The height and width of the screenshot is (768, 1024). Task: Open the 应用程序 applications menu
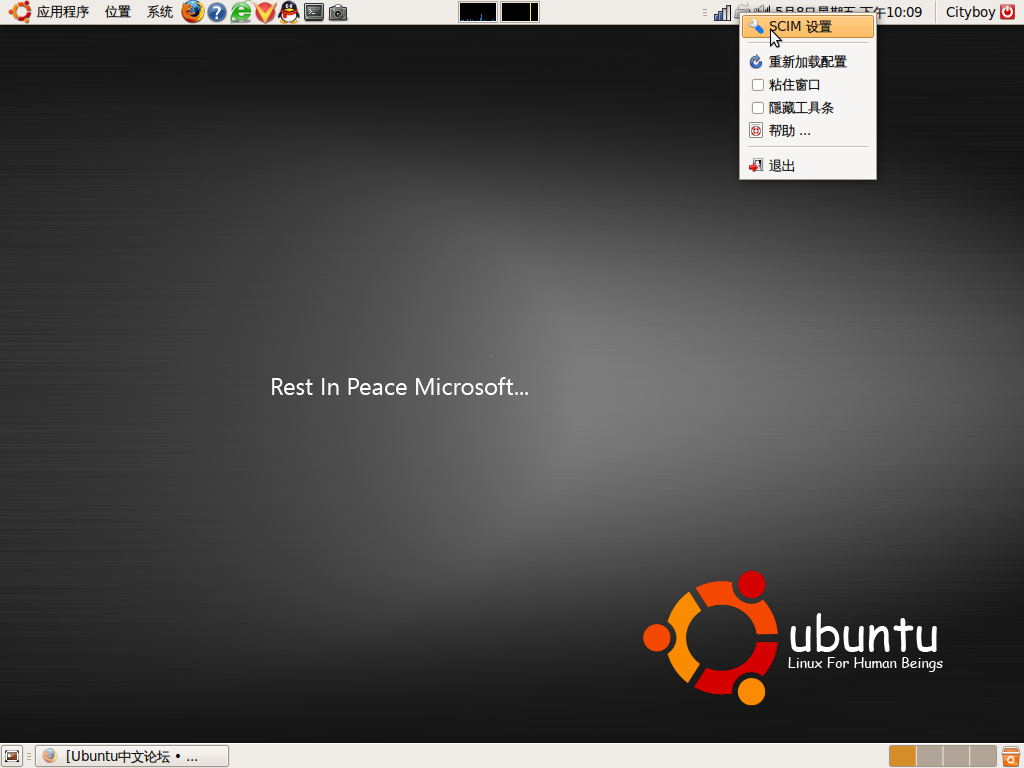tap(50, 12)
